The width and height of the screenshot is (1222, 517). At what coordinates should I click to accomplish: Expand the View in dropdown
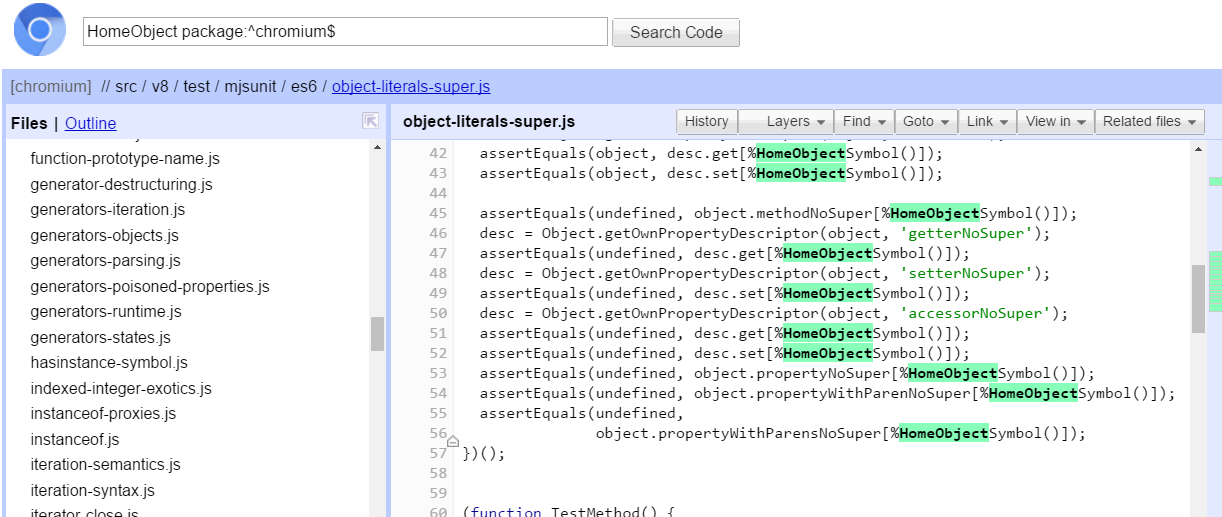coord(1056,121)
